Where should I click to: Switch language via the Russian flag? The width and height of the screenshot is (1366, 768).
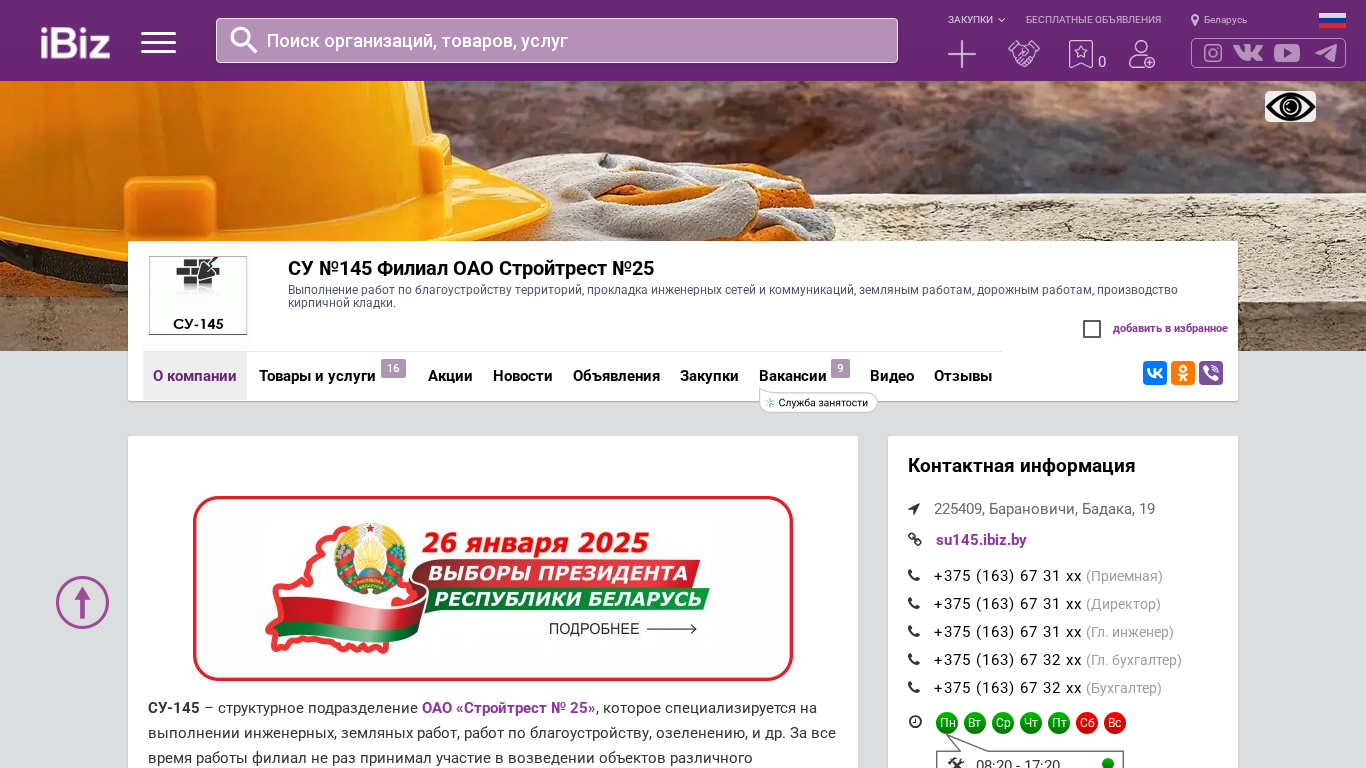coord(1332,20)
